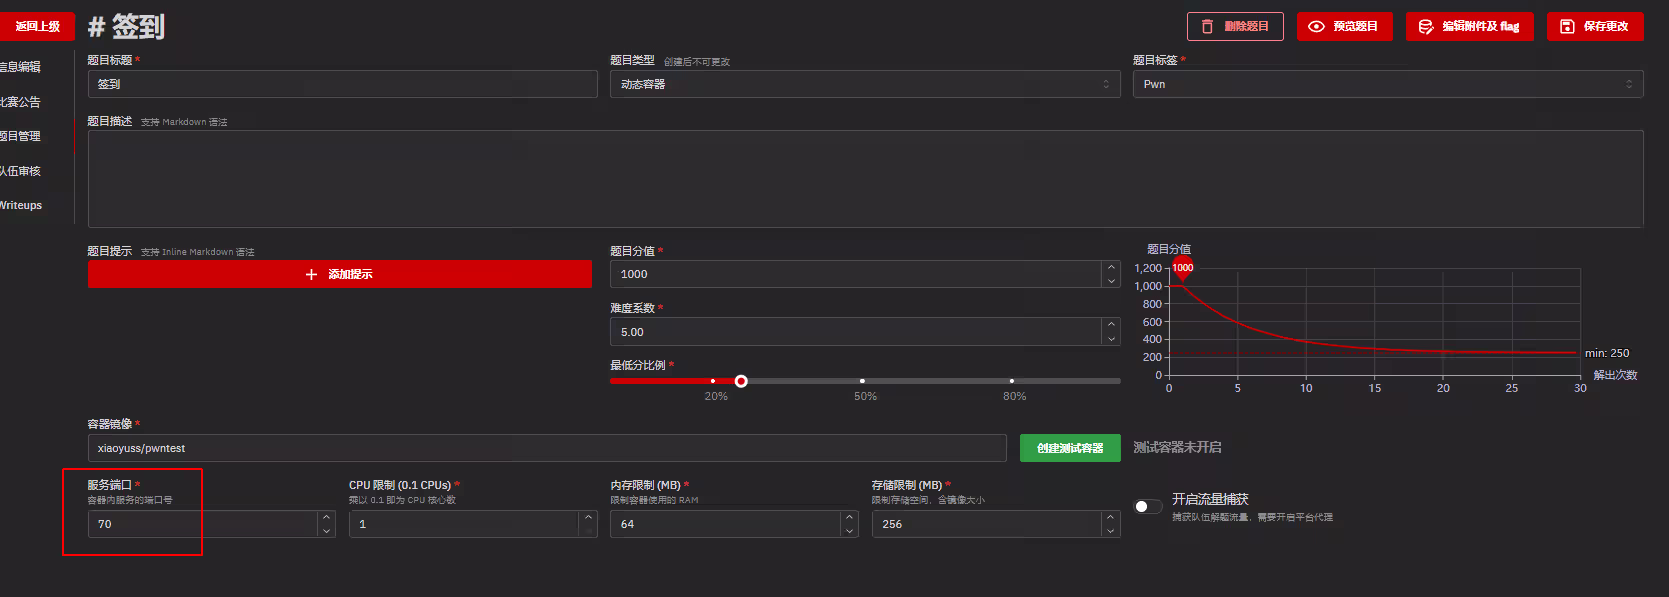Open the challenge type dropdown (动态容器)
Screen dimensions: 1669x597
(864, 84)
